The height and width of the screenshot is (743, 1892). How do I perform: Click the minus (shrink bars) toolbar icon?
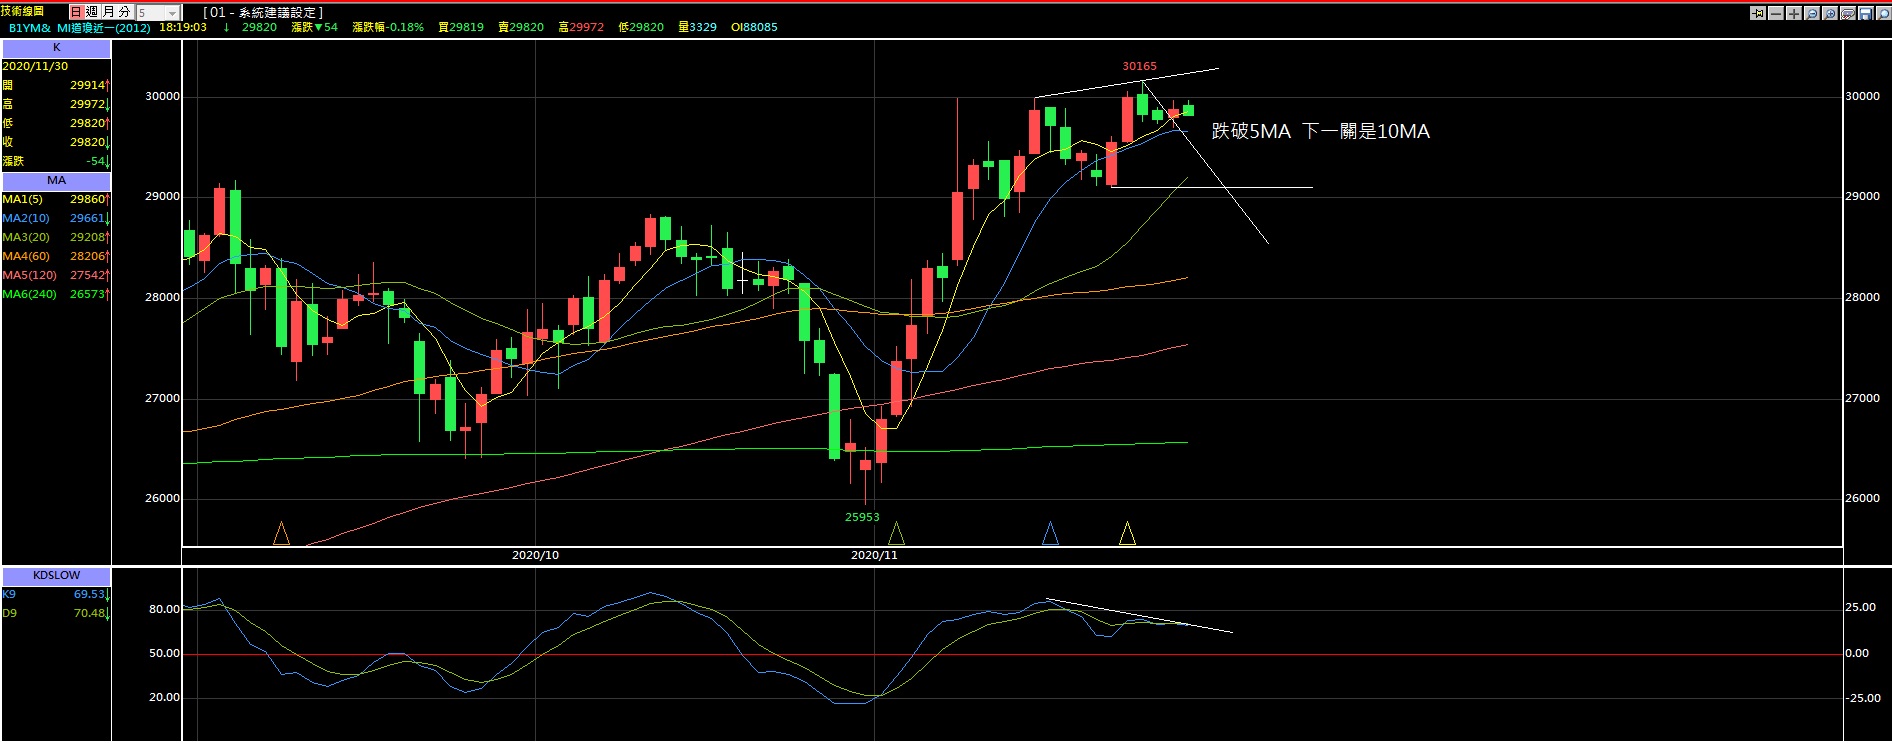pos(1776,13)
